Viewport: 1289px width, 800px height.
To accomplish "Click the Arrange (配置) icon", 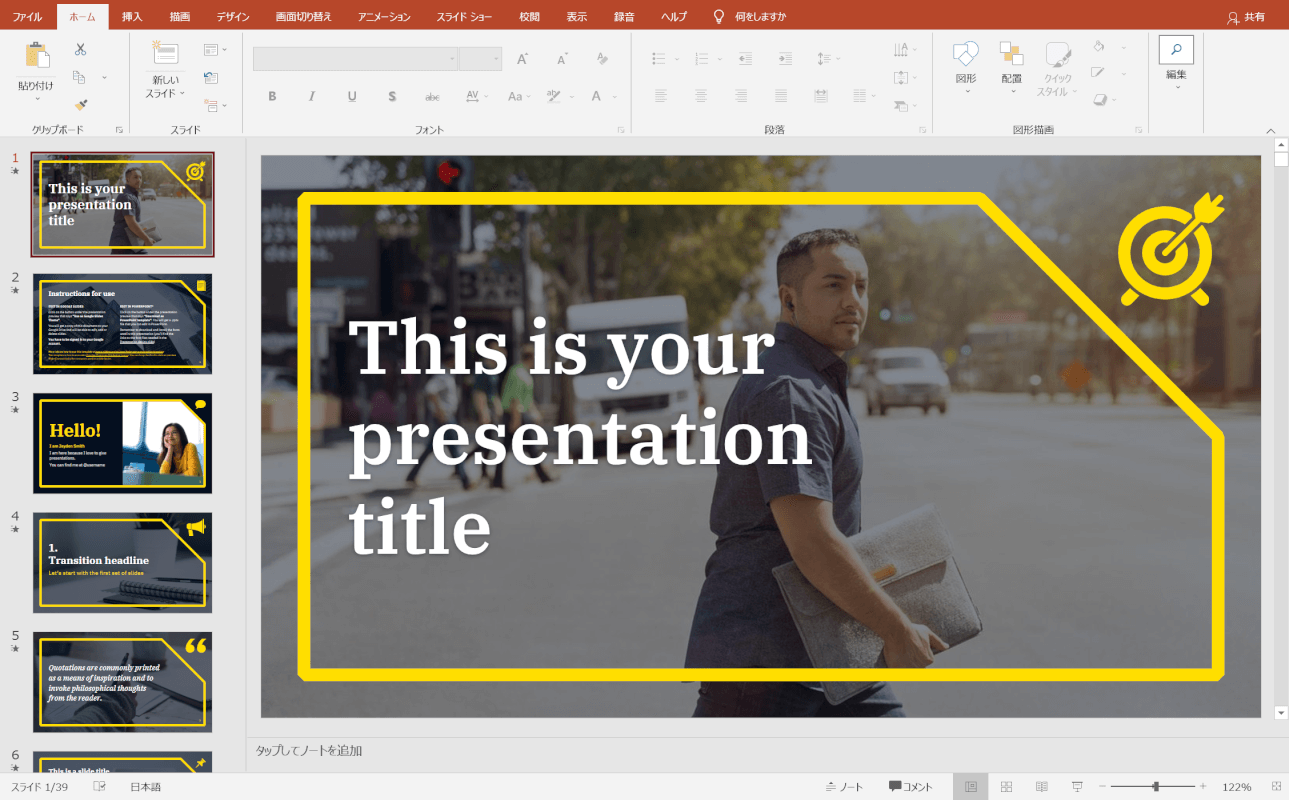I will 1011,55.
